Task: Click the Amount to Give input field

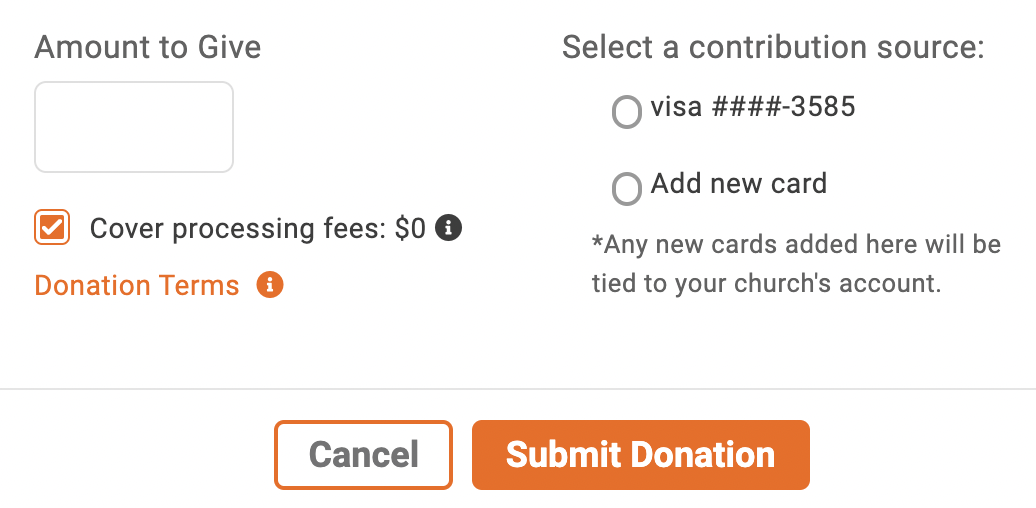Action: point(134,127)
